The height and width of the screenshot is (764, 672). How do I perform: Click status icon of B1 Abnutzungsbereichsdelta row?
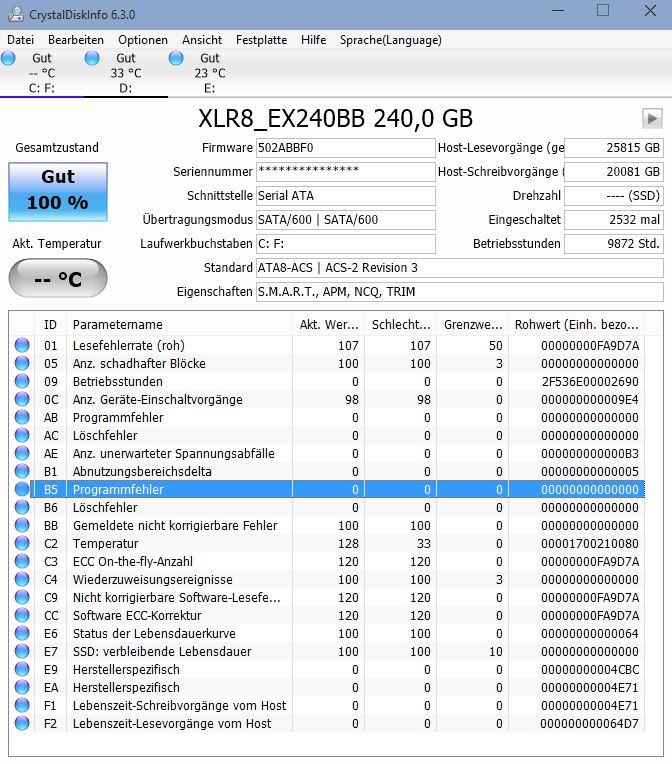coord(22,471)
